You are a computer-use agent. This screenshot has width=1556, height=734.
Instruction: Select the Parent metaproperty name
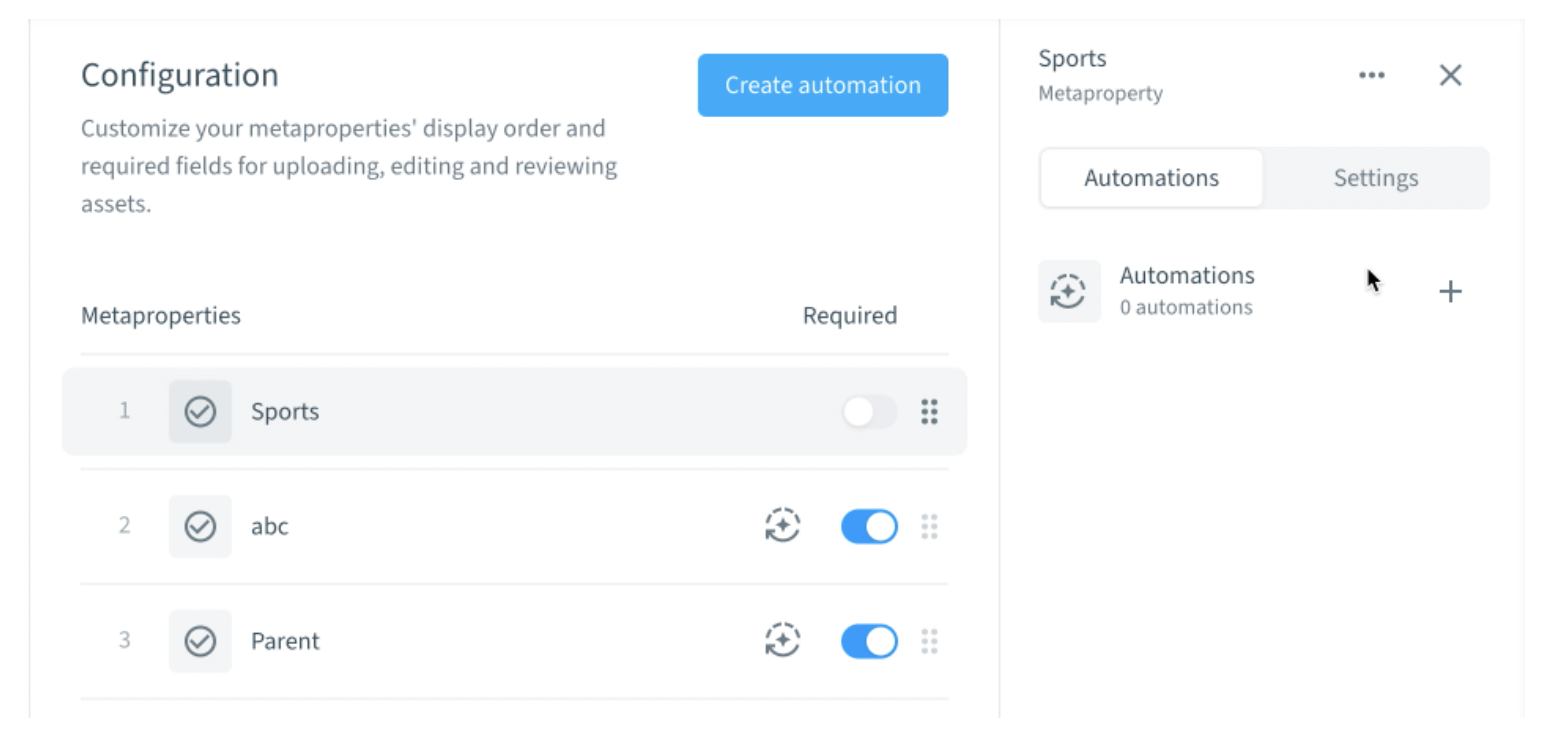coord(285,641)
